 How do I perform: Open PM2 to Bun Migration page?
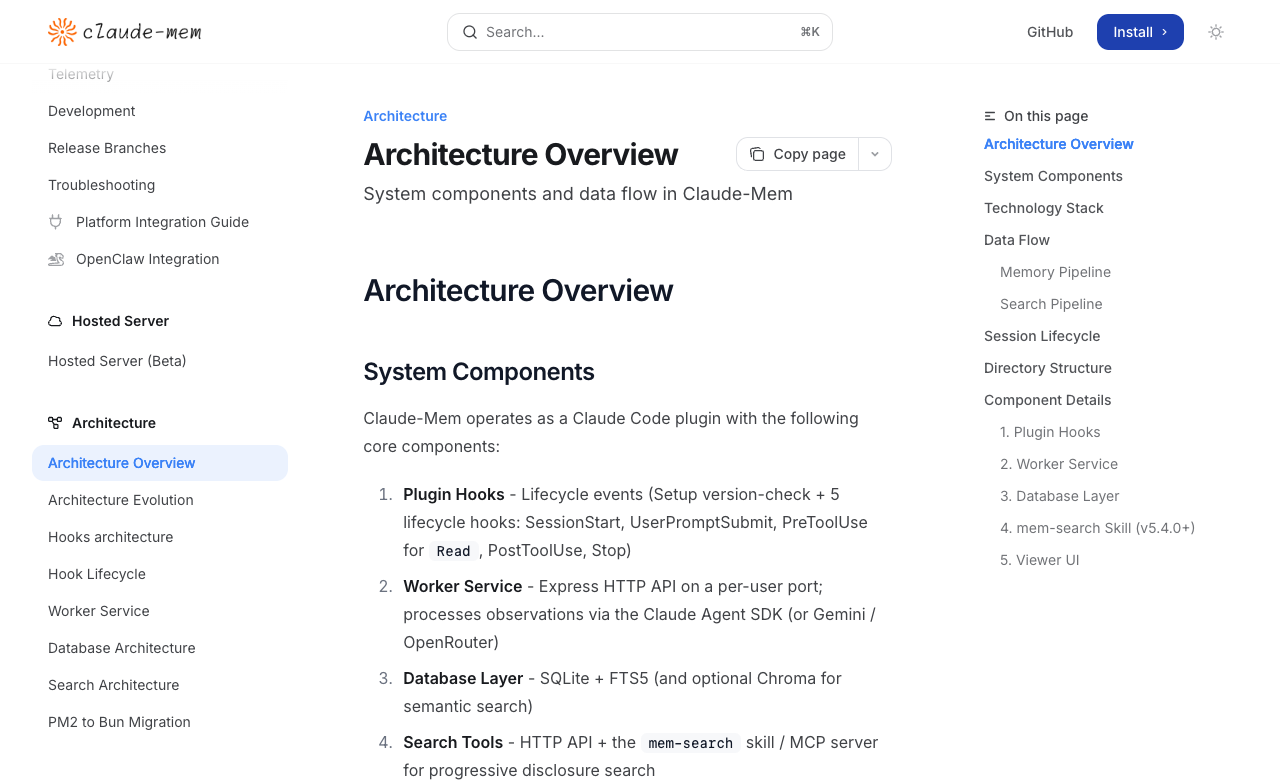pyautogui.click(x=119, y=722)
